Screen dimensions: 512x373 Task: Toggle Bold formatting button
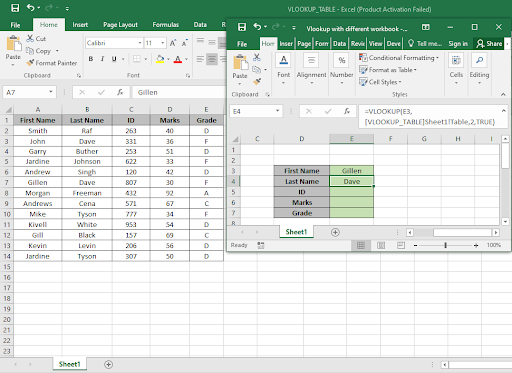tap(91, 59)
